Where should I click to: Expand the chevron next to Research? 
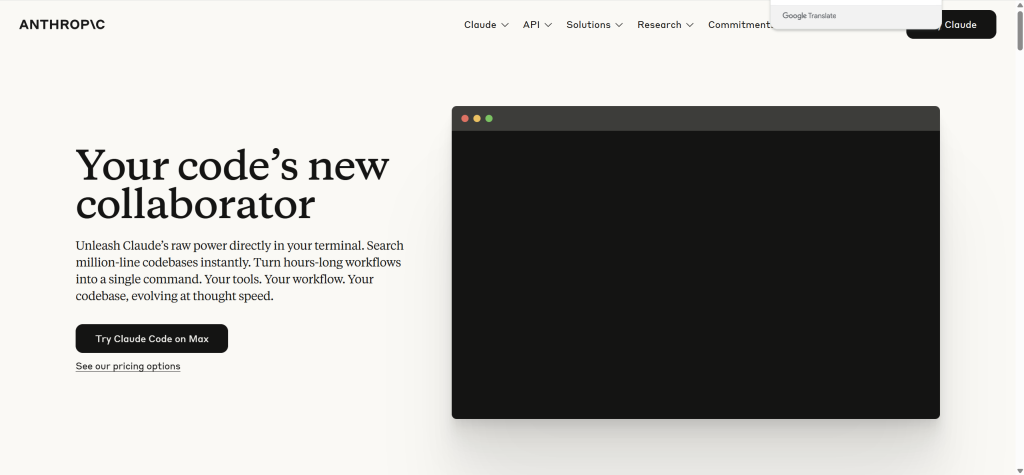click(690, 25)
